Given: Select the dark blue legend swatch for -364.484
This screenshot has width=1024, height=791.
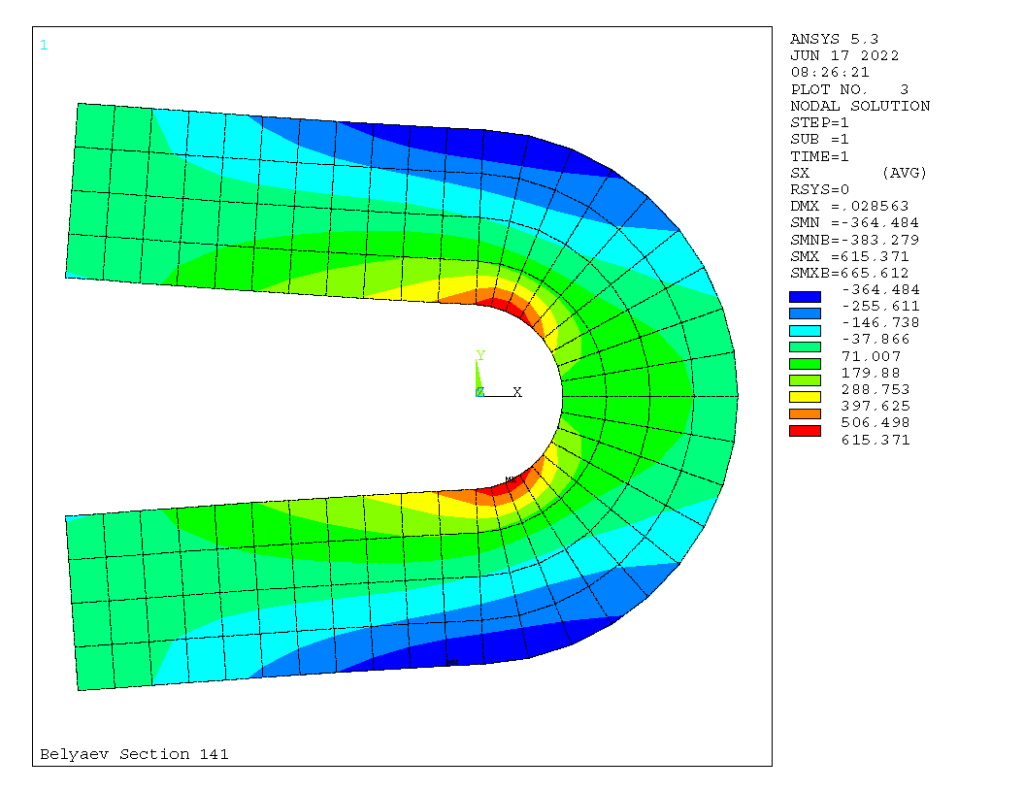Looking at the screenshot, I should pyautogui.click(x=805, y=297).
